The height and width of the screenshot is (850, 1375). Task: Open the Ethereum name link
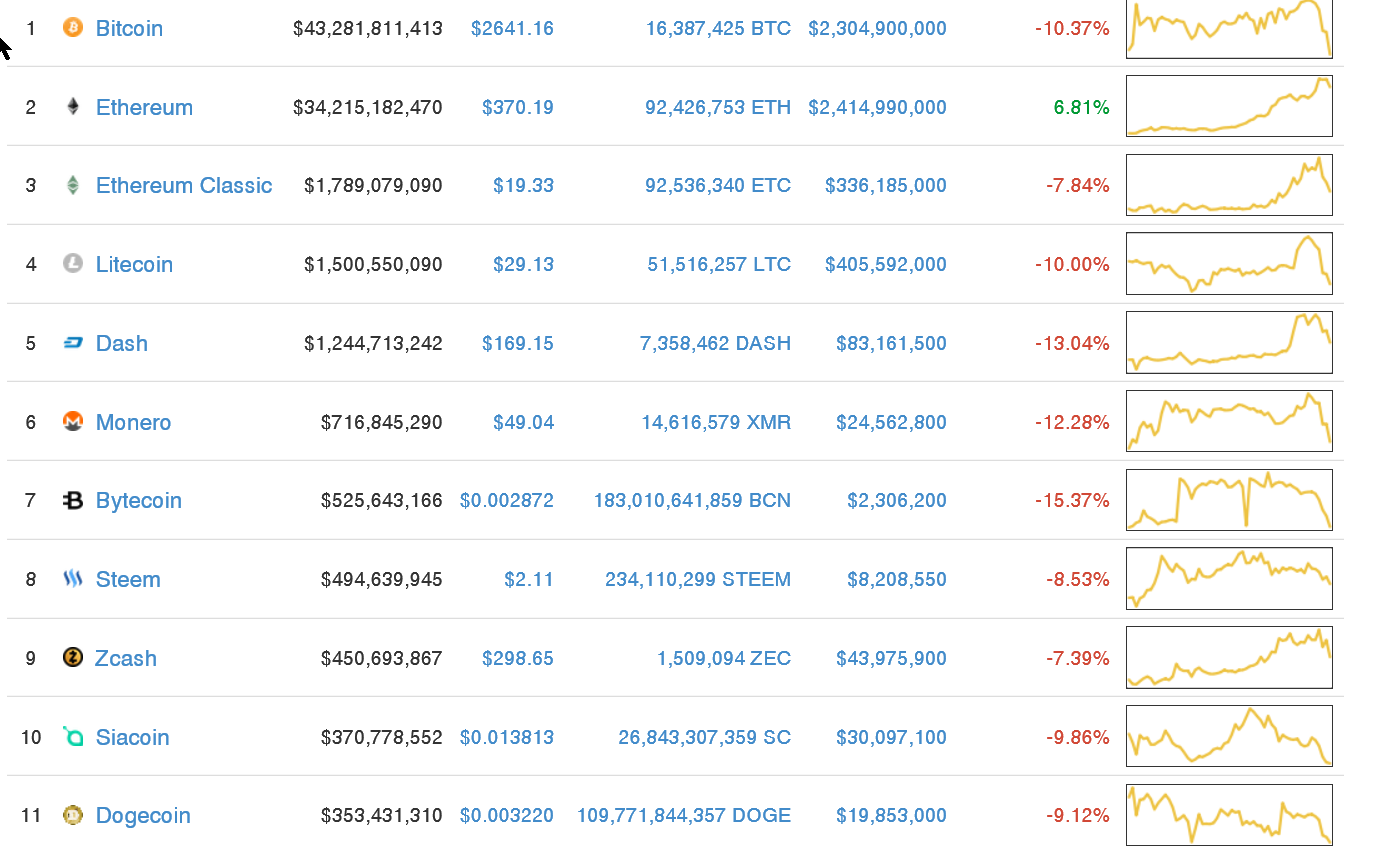(144, 107)
